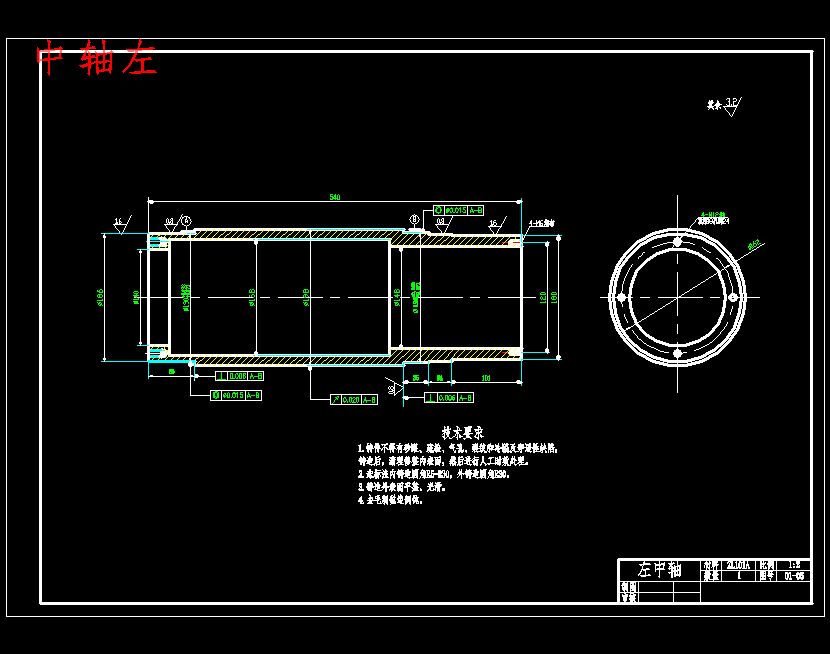Image resolution: width=830 pixels, height=654 pixels.
Task: Click the 技术要求 heading
Action: click(463, 433)
